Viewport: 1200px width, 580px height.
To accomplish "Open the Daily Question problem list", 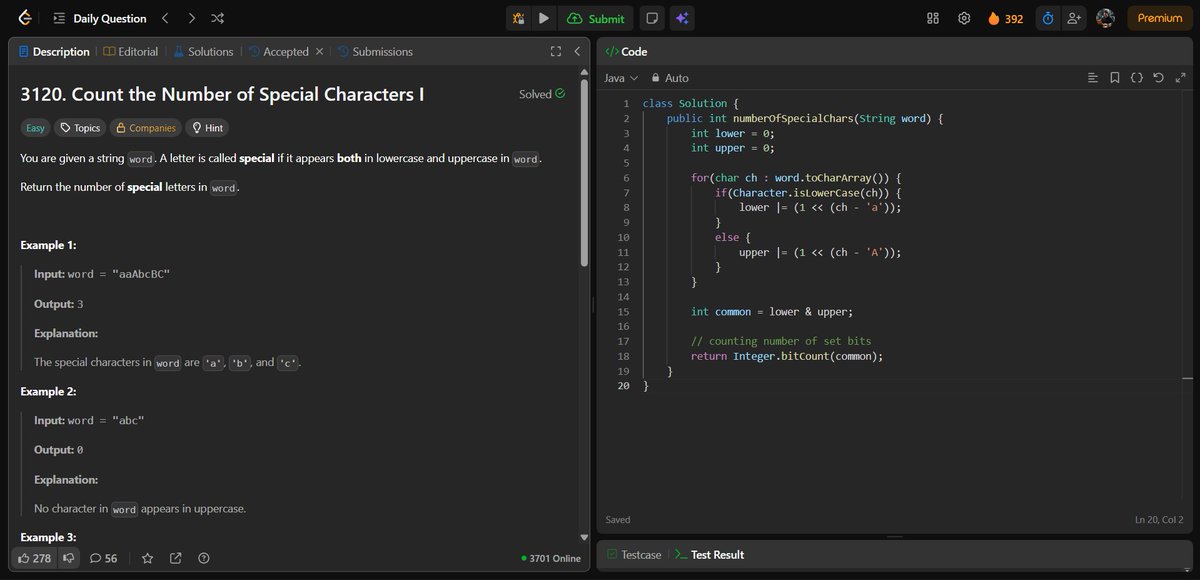I will point(99,18).
